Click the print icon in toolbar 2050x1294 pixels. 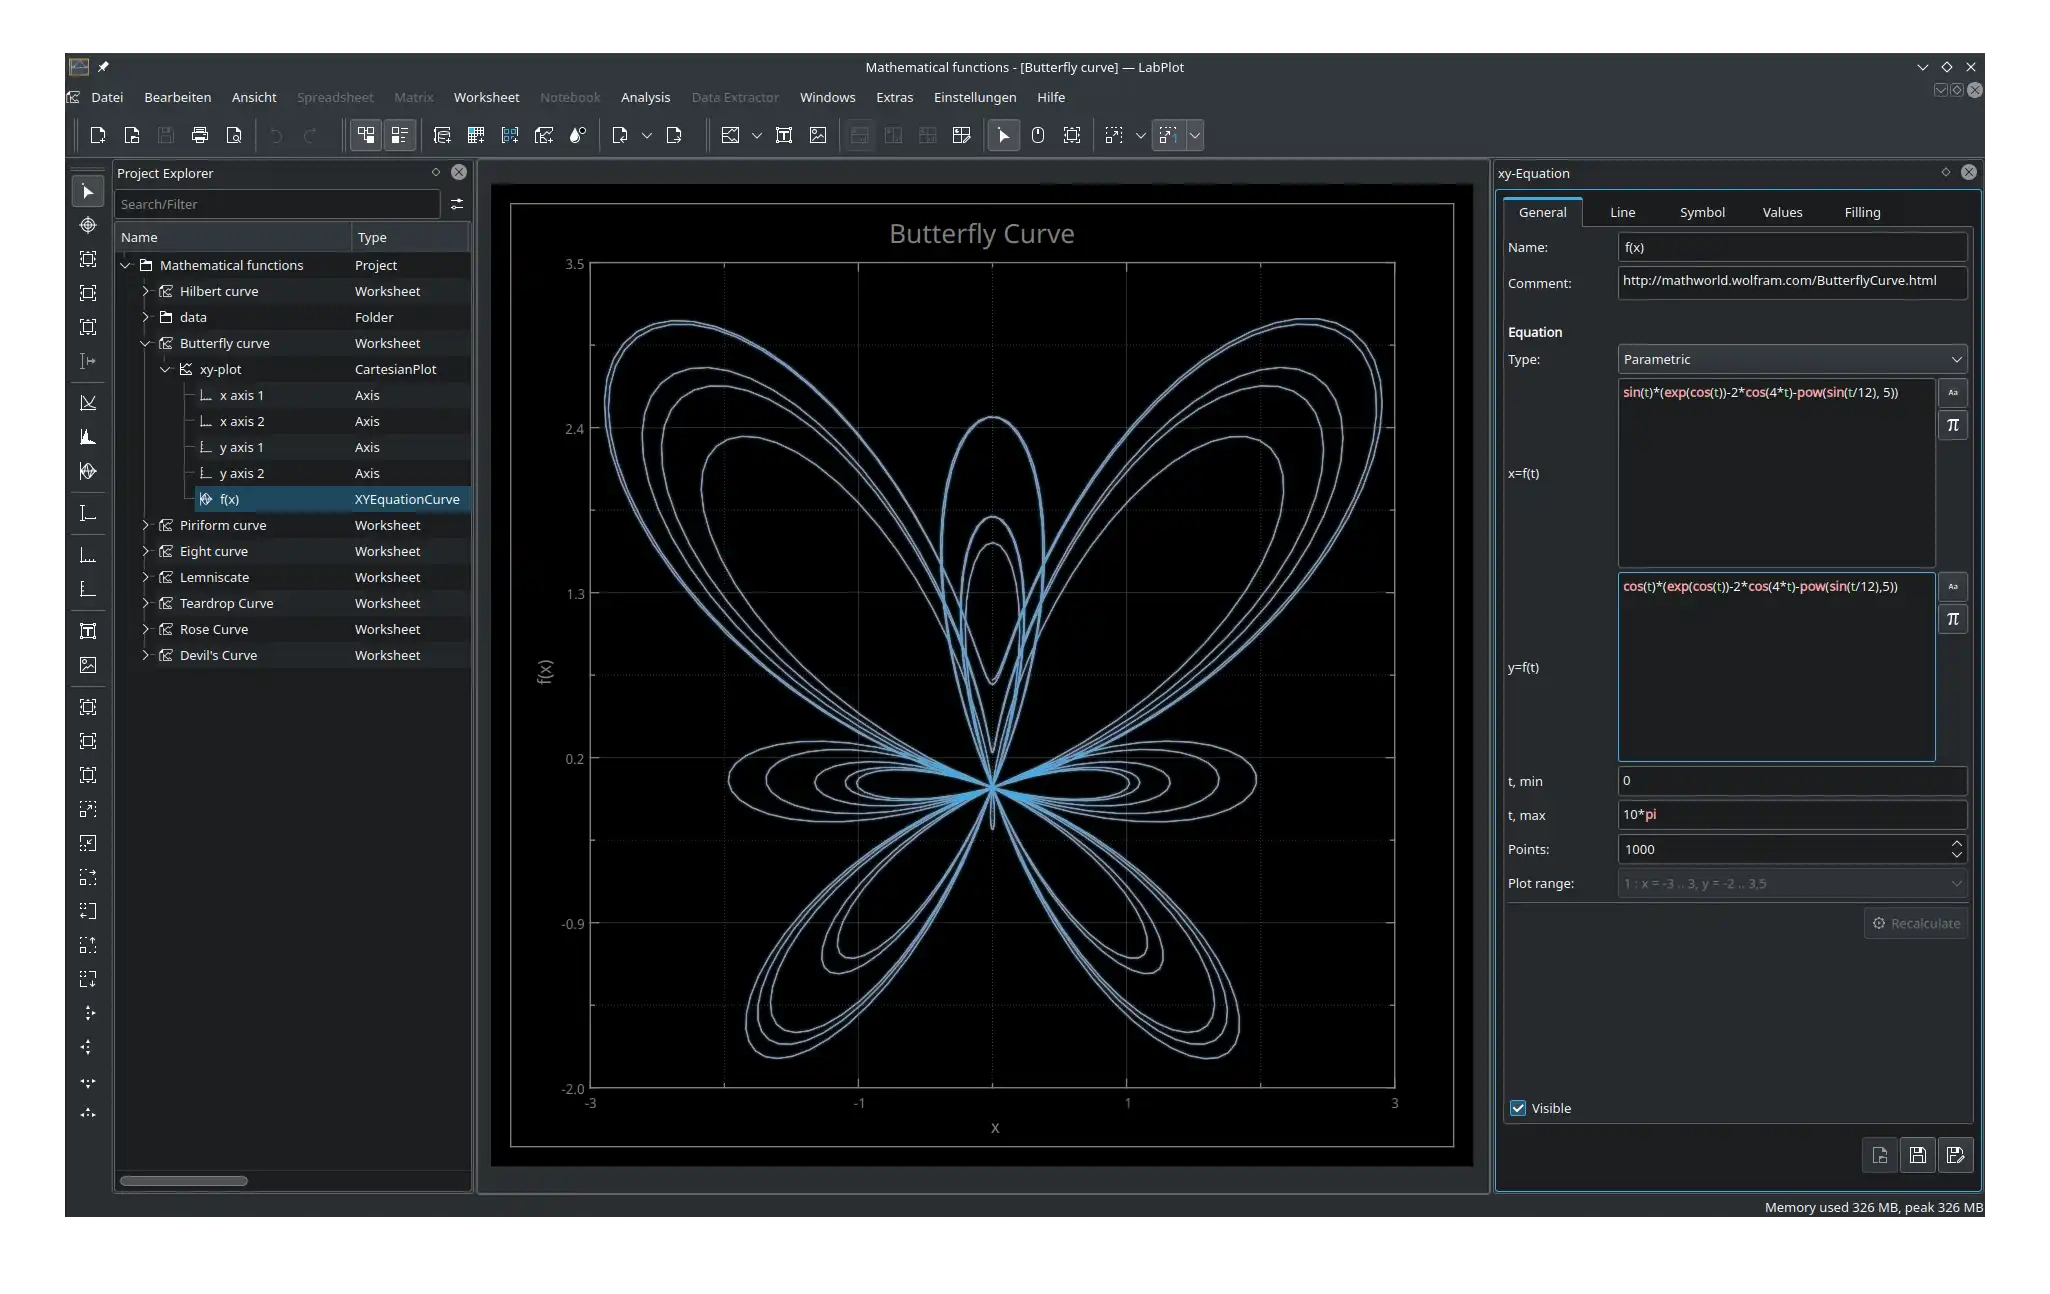tap(198, 134)
